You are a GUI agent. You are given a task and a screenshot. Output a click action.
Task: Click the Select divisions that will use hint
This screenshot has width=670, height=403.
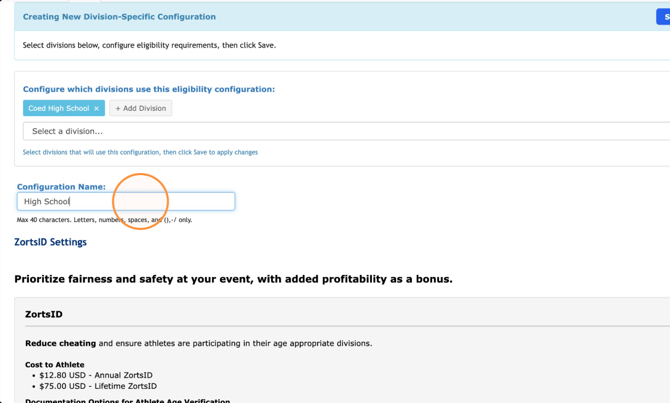point(140,152)
